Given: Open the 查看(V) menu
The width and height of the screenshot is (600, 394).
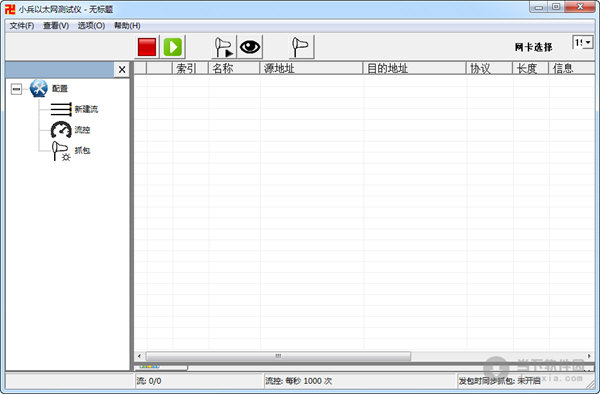Looking at the screenshot, I should pos(56,26).
